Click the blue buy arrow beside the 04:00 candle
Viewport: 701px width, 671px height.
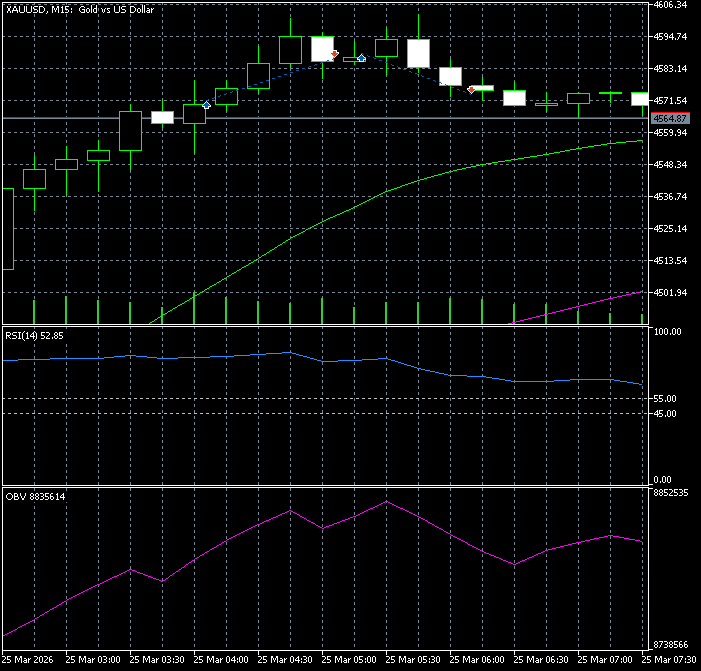coord(206,105)
